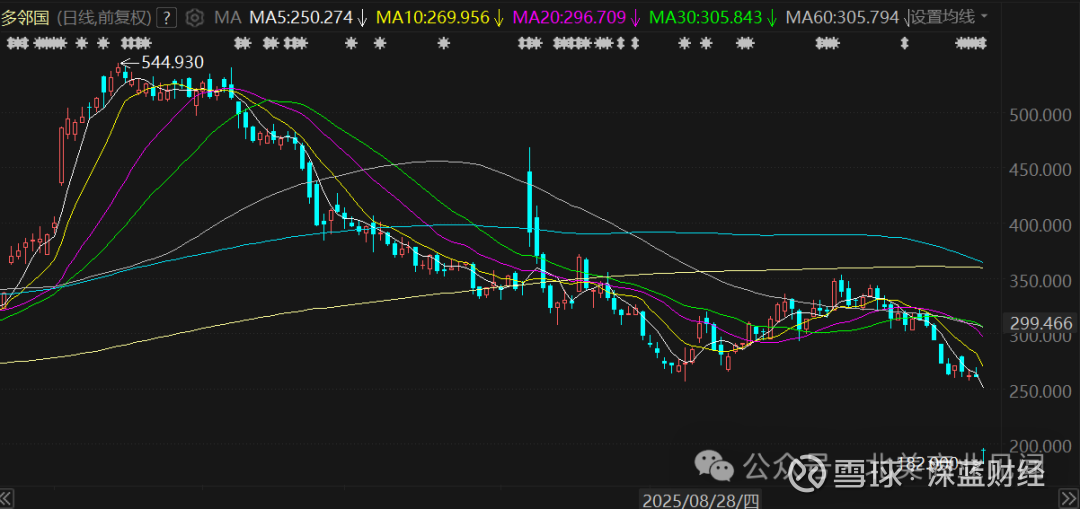Click the tall cyan candlestick spiking above 450

pos(530,200)
